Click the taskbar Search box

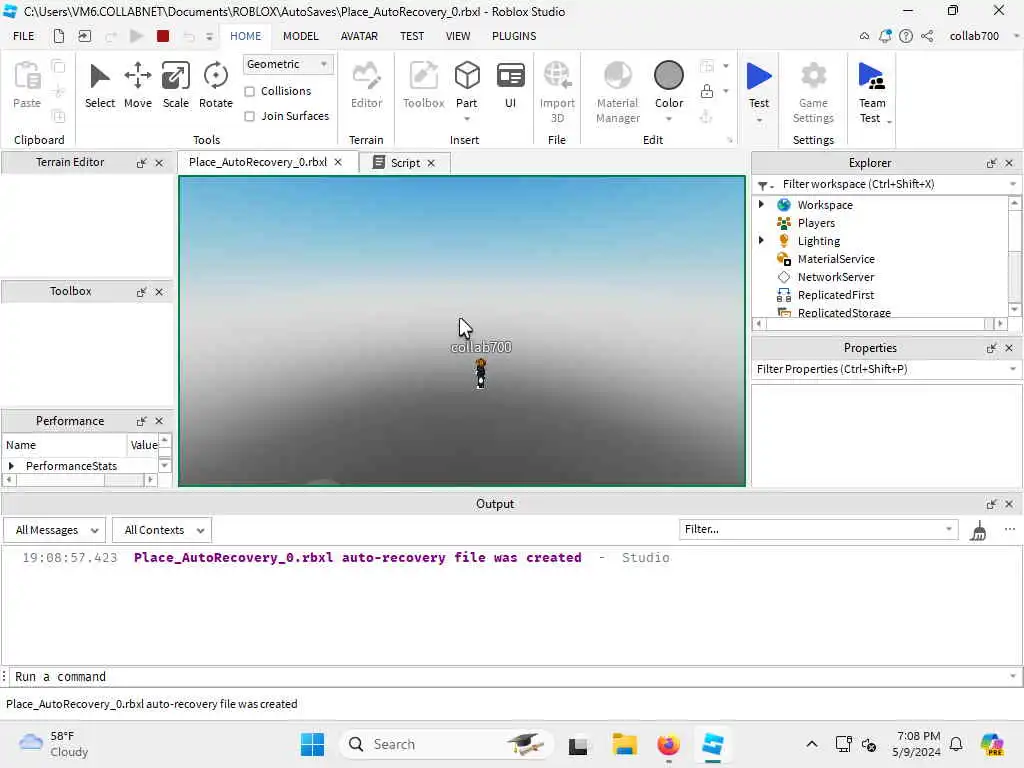[446, 744]
